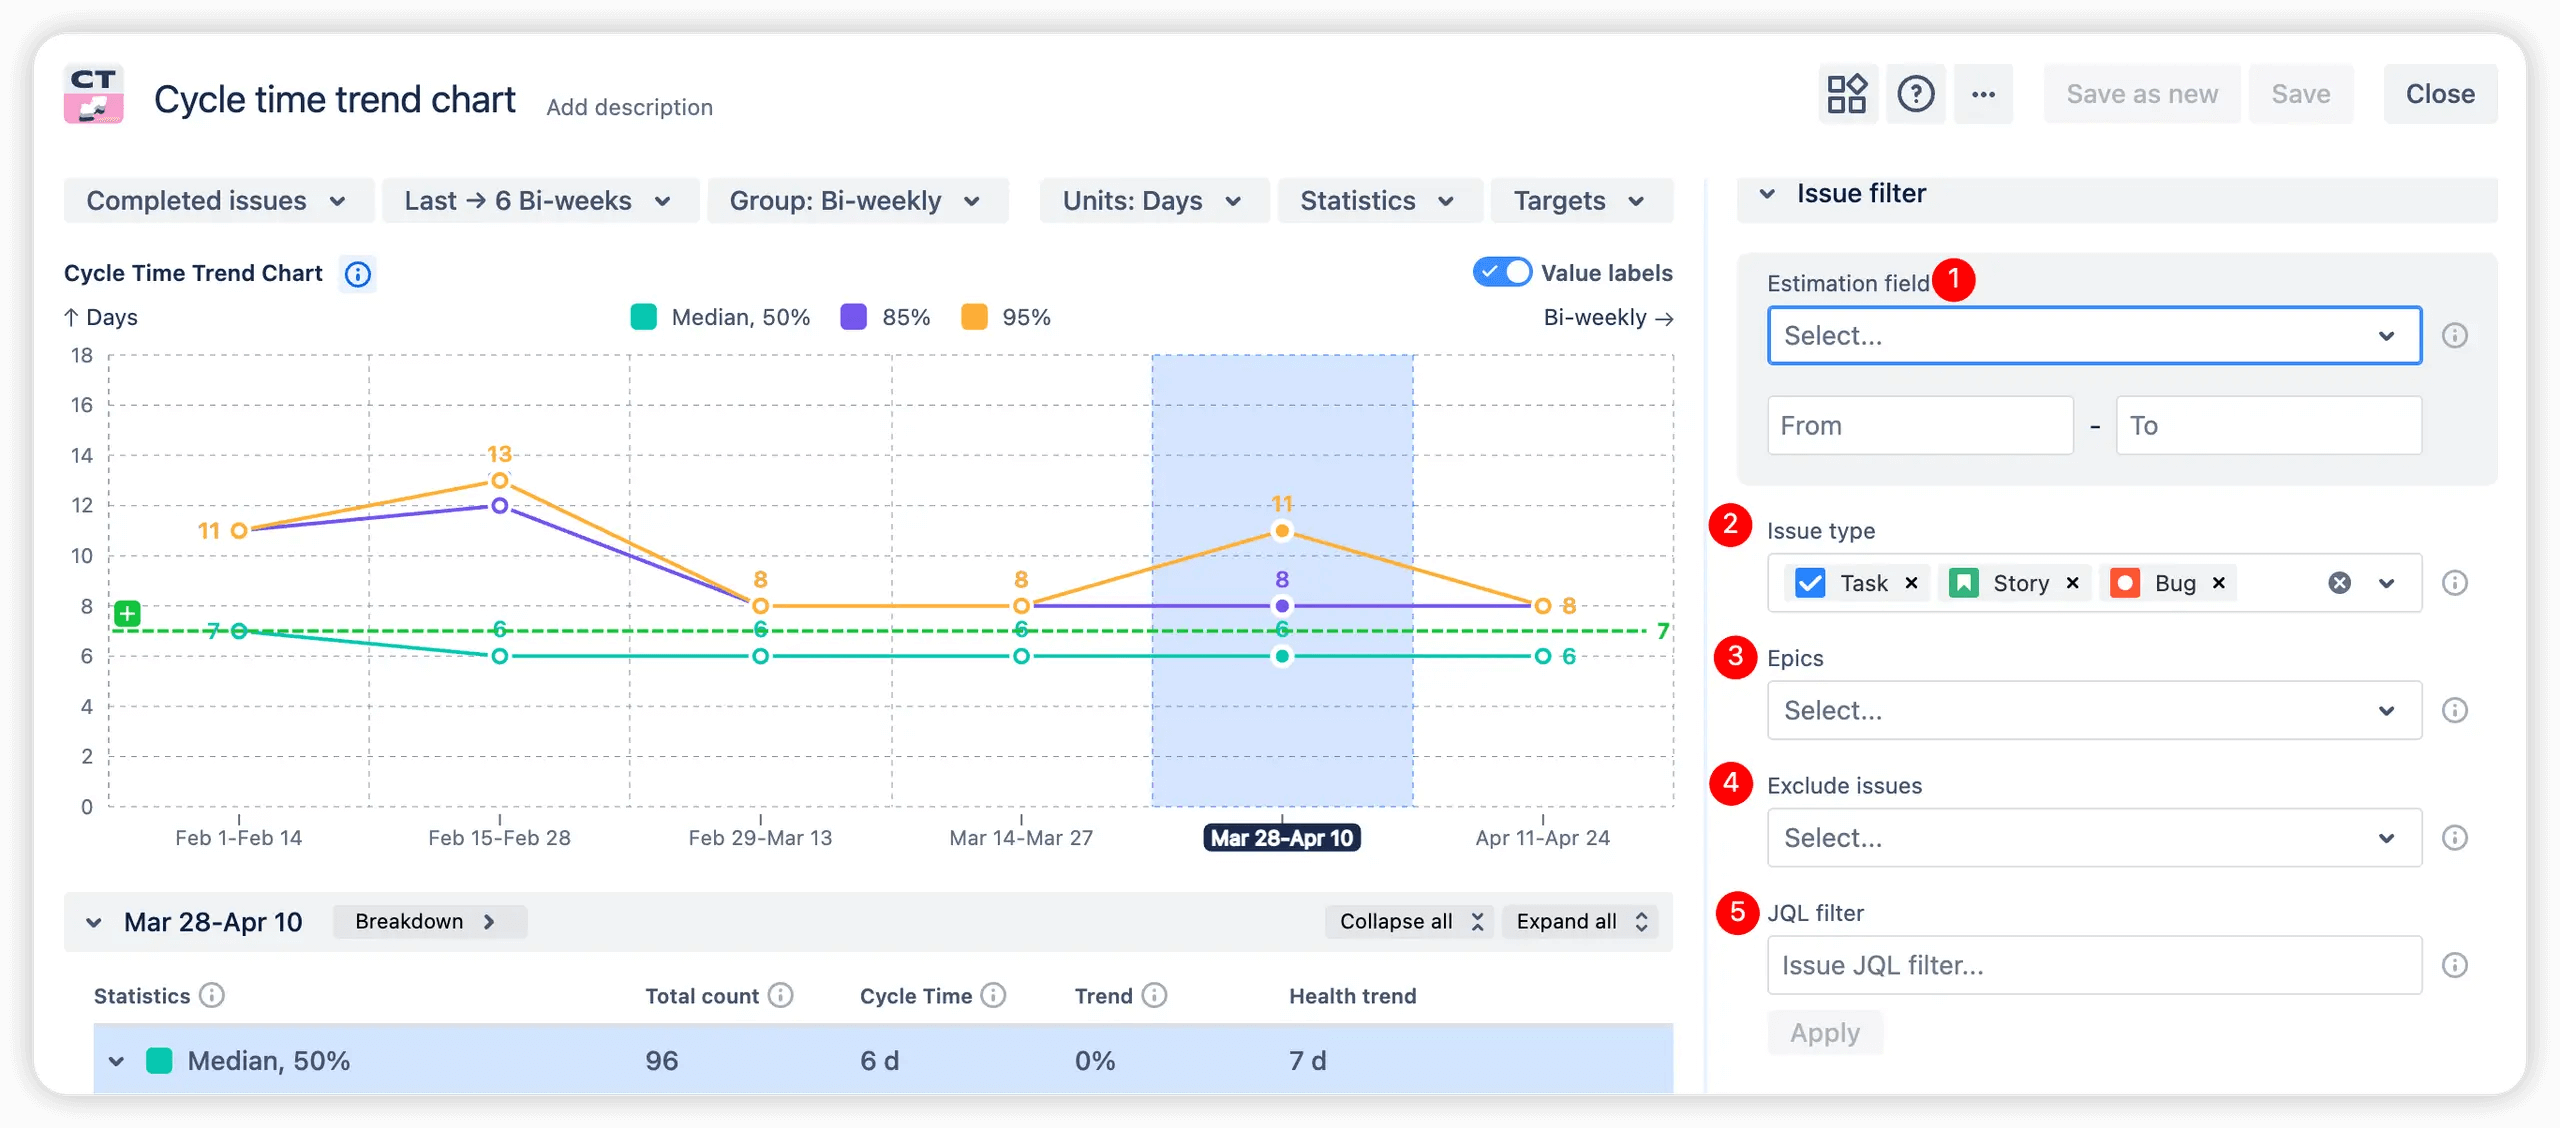Click the Cycle Time chart app logo
Image resolution: width=2560 pixels, height=1128 pixels.
(x=94, y=94)
